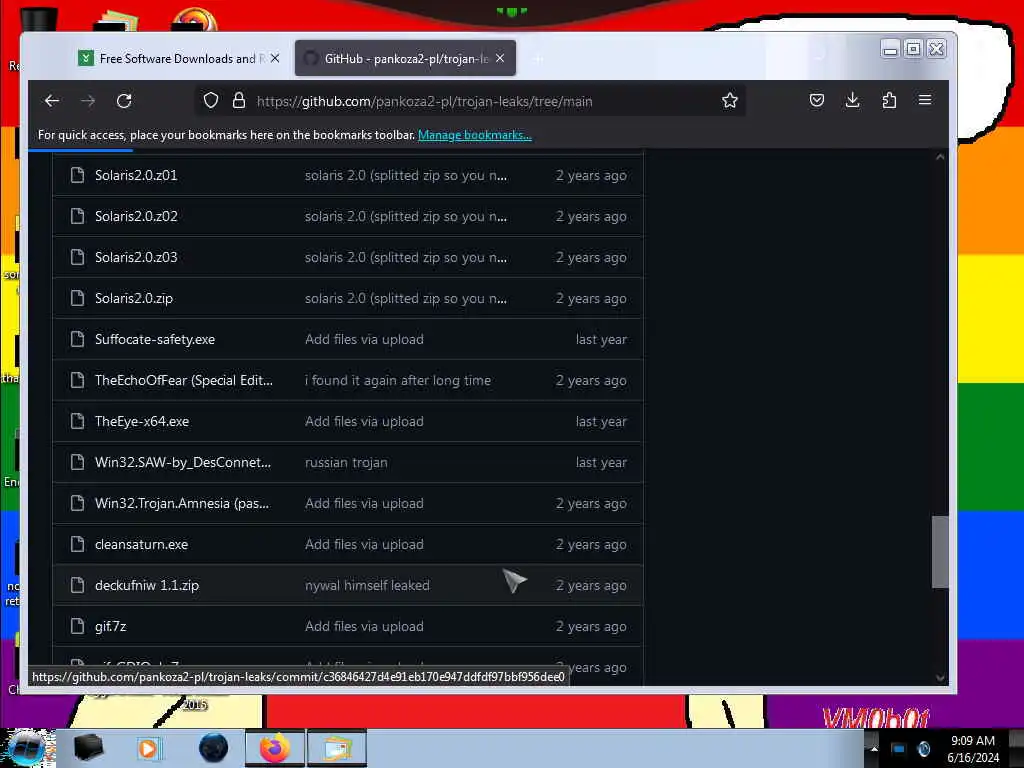
Task: Open Solaris2.0.z01 'solaris 2.0 (splitted zip' commit
Action: tap(406, 175)
